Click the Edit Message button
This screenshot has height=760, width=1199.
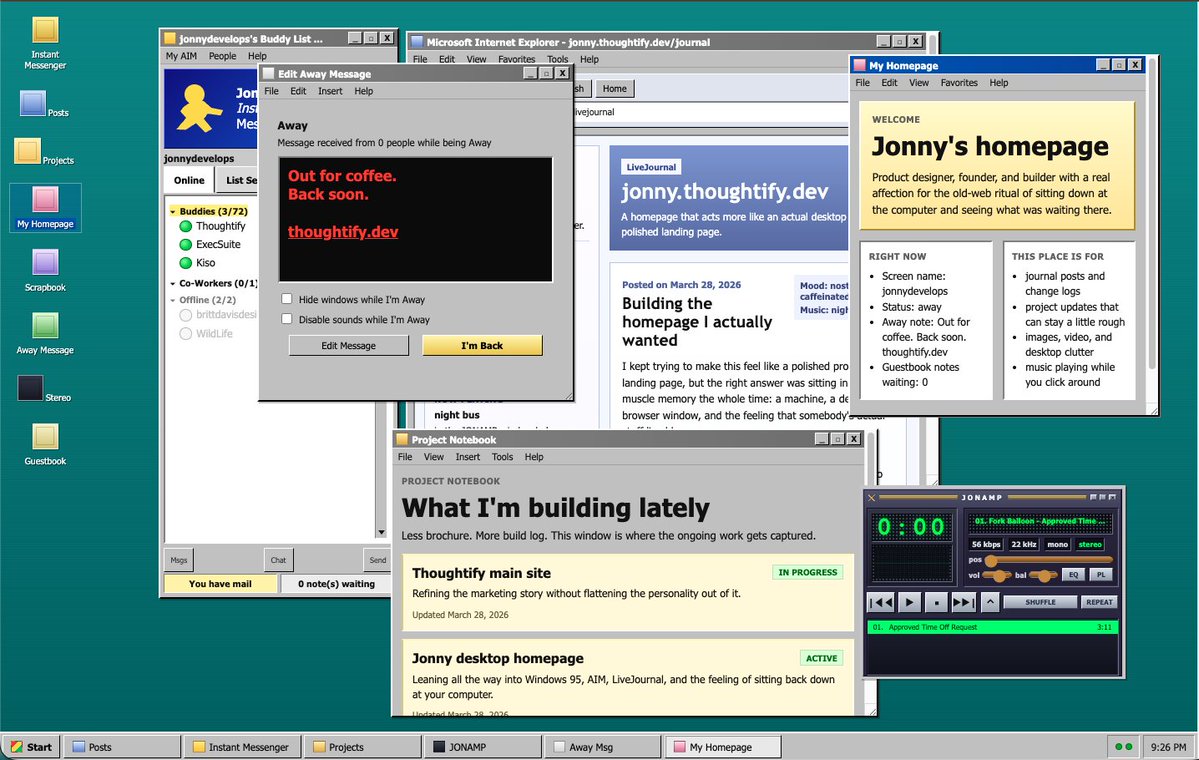(349, 346)
